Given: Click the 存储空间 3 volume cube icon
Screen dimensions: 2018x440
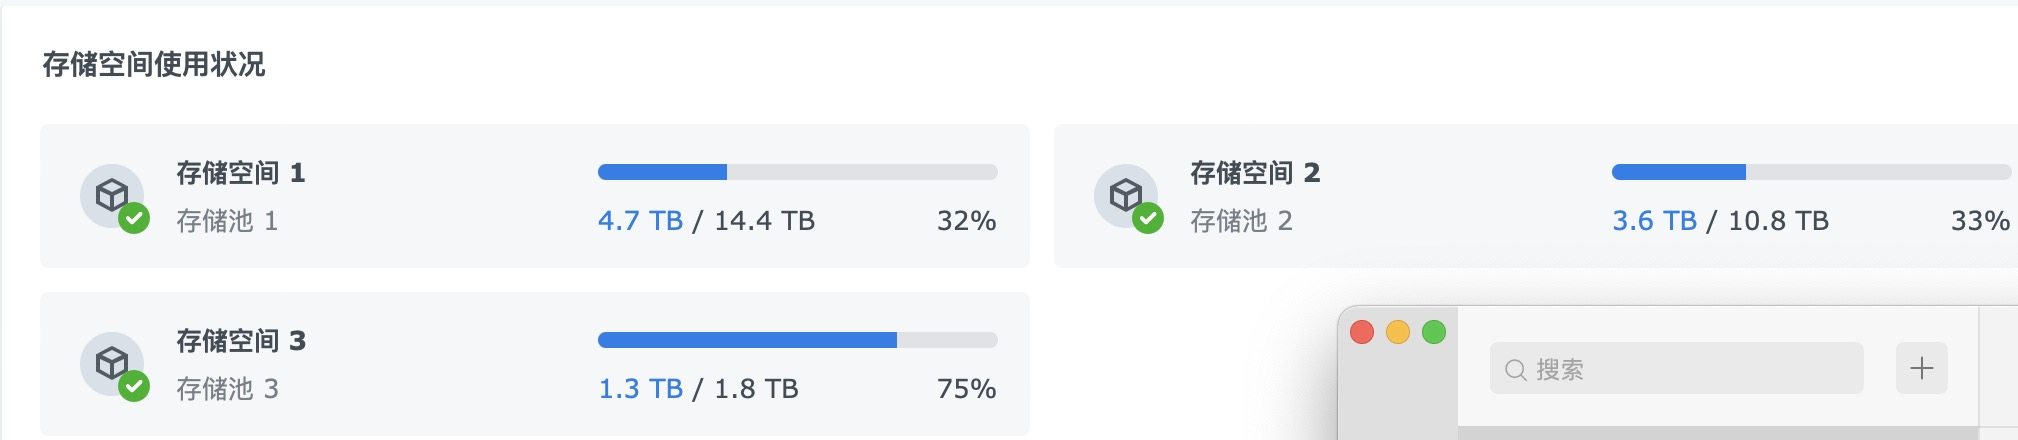Looking at the screenshot, I should coord(111,362).
